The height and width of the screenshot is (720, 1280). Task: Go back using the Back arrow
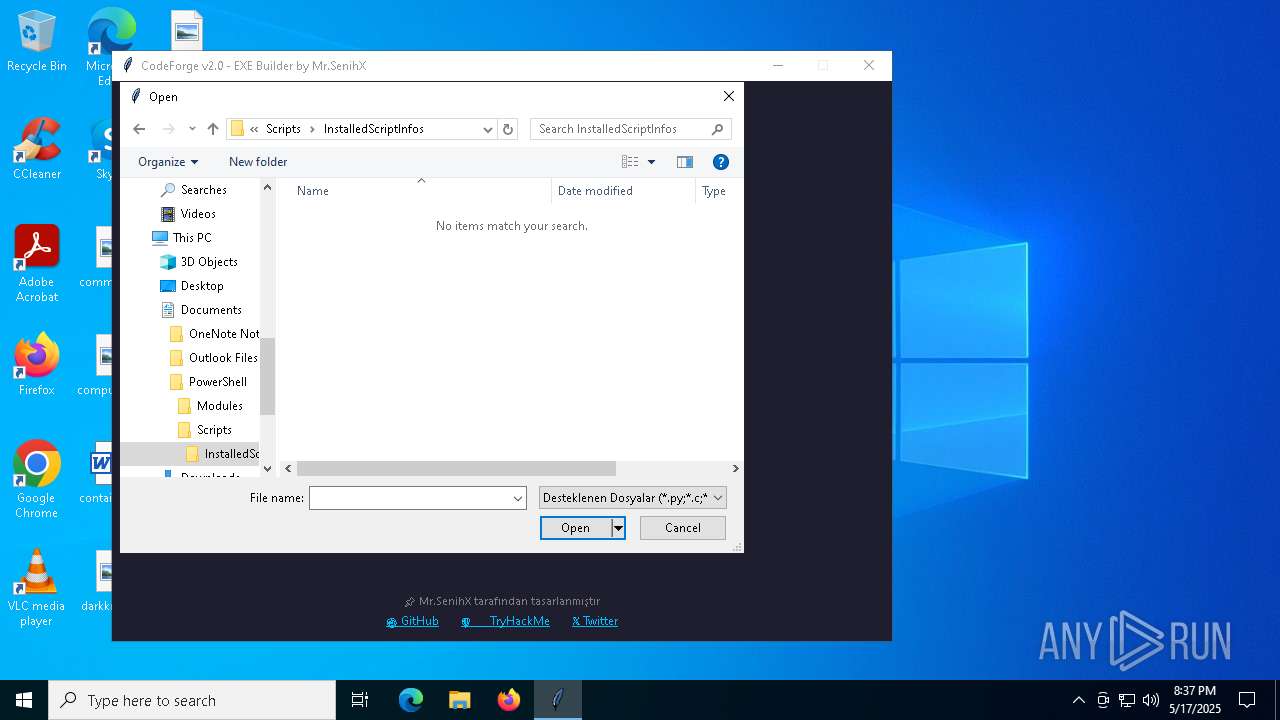coord(139,129)
